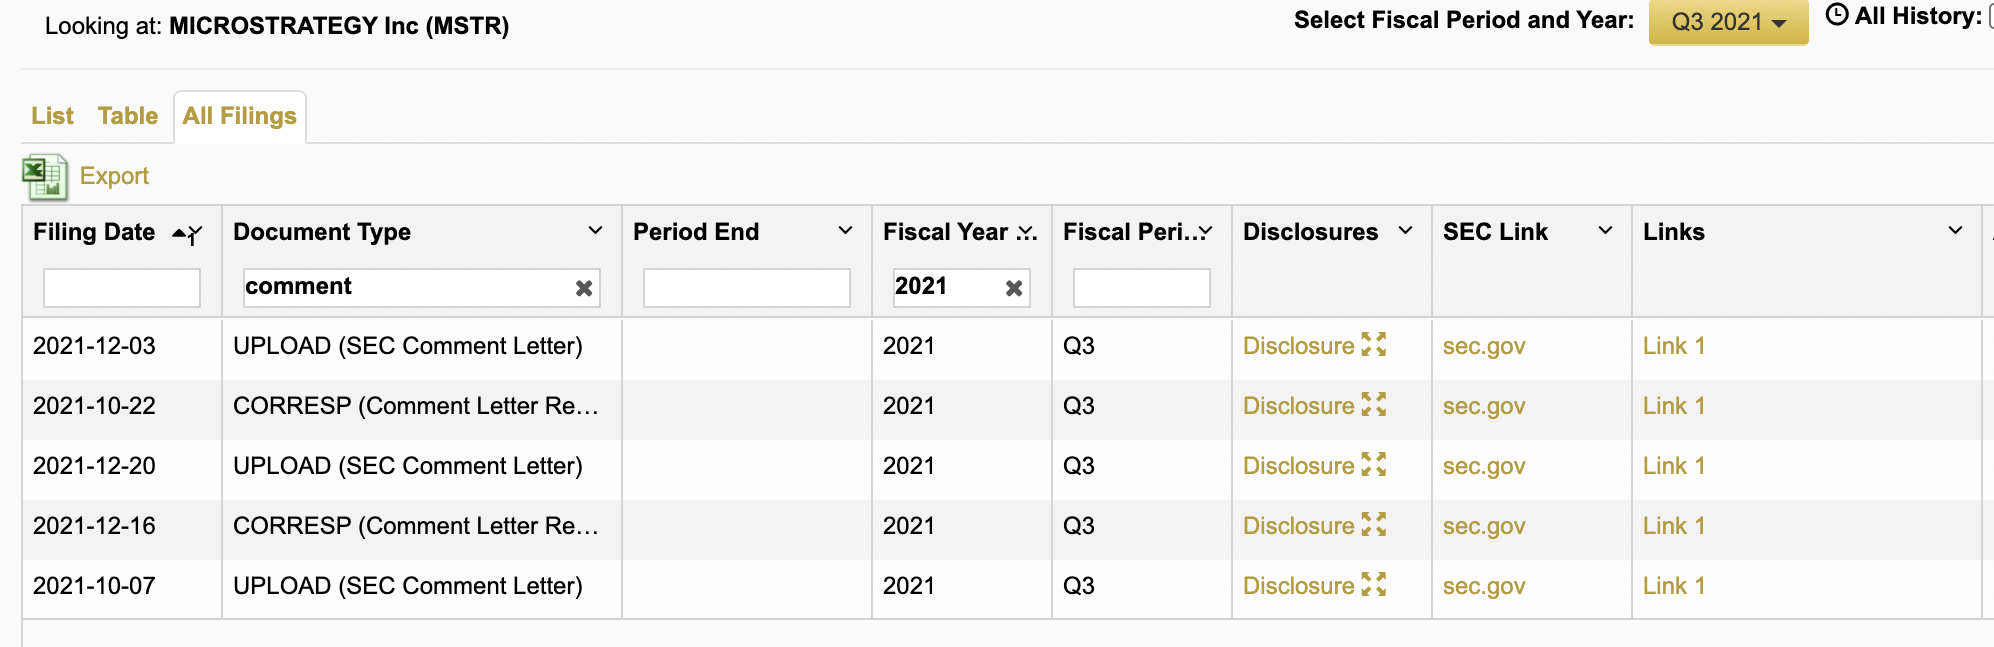Open Document Type column menu chevron
The image size is (1994, 647).
pyautogui.click(x=595, y=231)
